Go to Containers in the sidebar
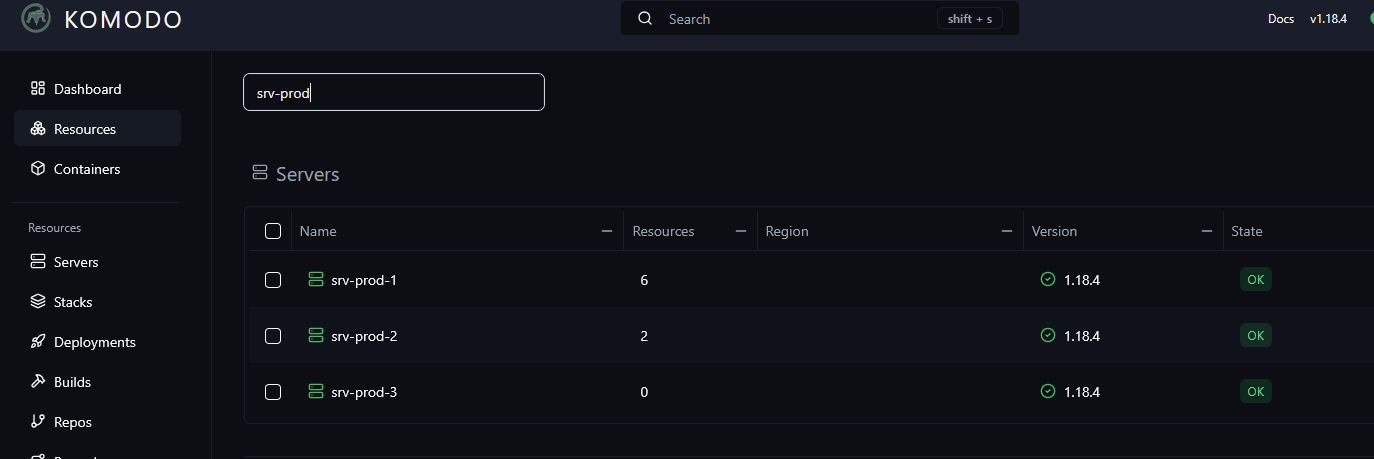The width and height of the screenshot is (1374, 459). [x=97, y=169]
